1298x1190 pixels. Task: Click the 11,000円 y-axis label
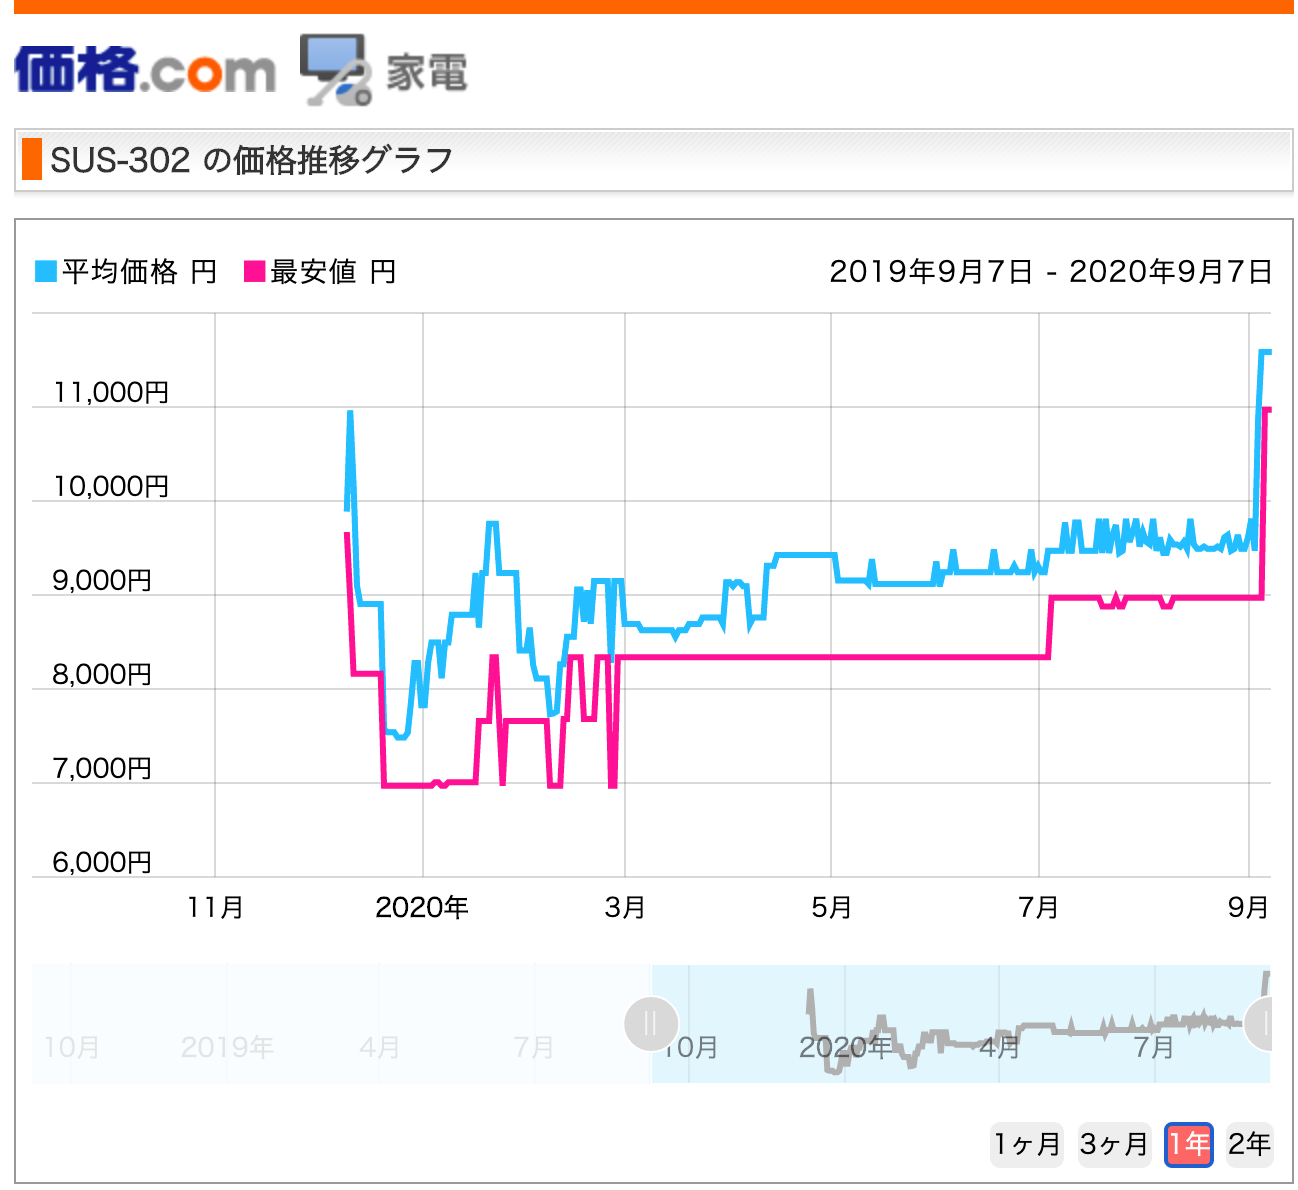click(x=111, y=392)
